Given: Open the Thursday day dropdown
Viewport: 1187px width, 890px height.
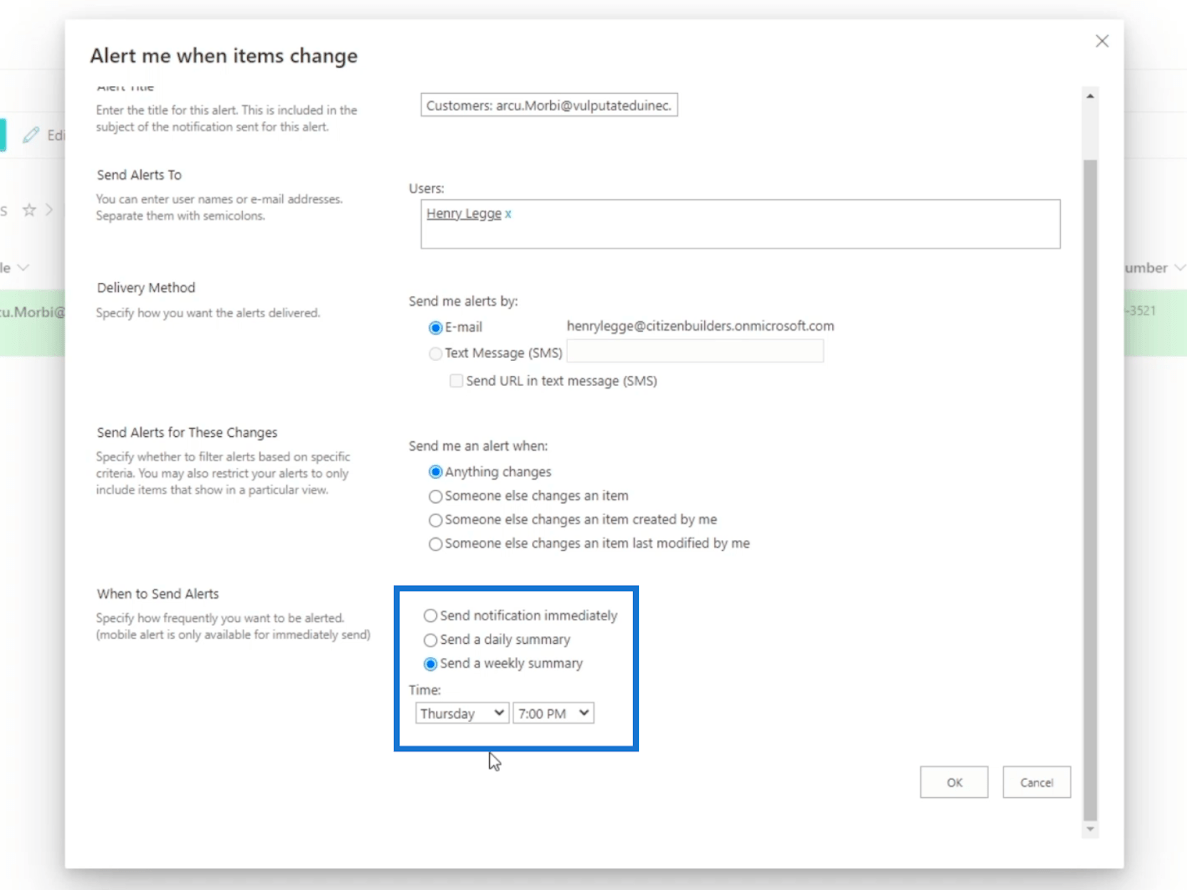Looking at the screenshot, I should 462,713.
